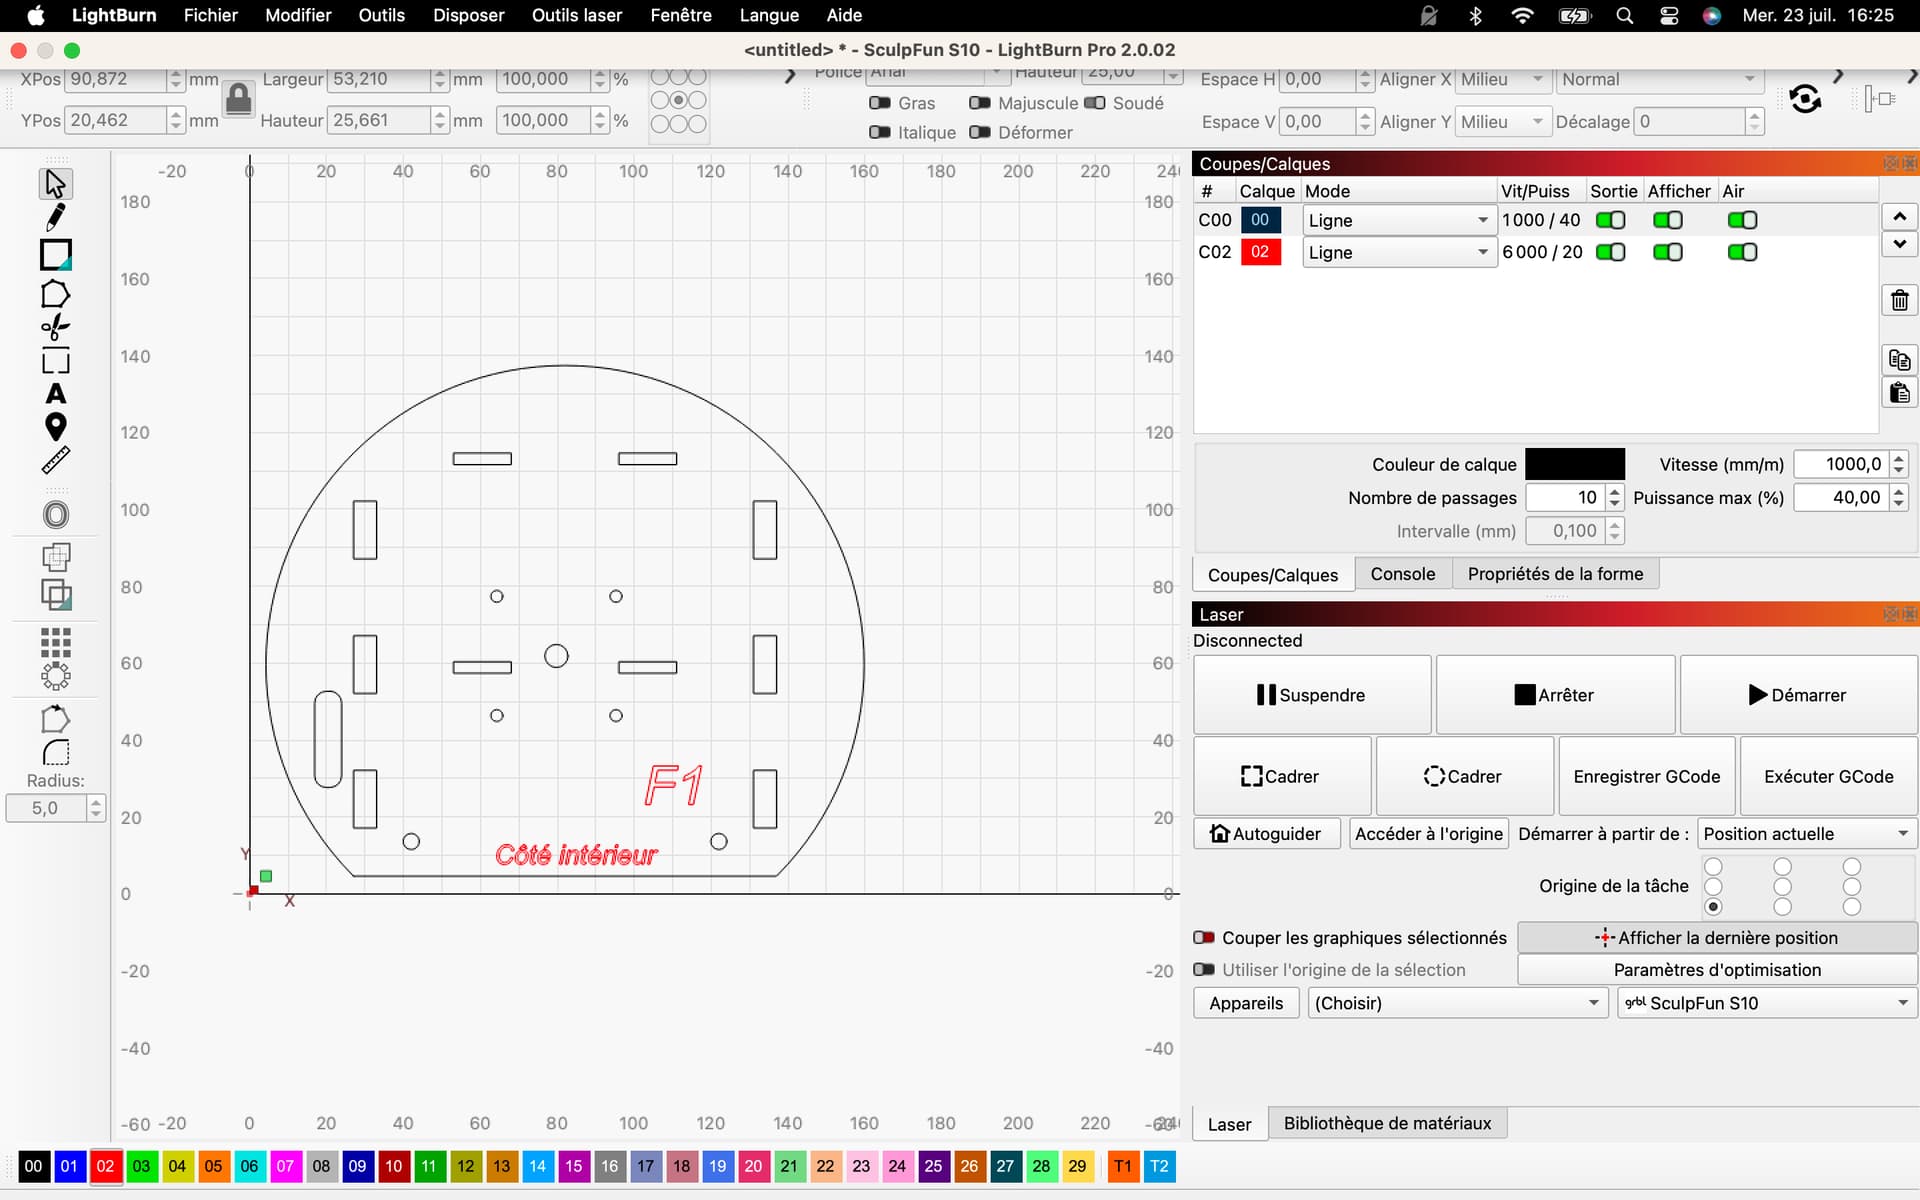Image resolution: width=1920 pixels, height=1200 pixels.
Task: Open Aligner X Milieu dropdown
Action: [1503, 79]
